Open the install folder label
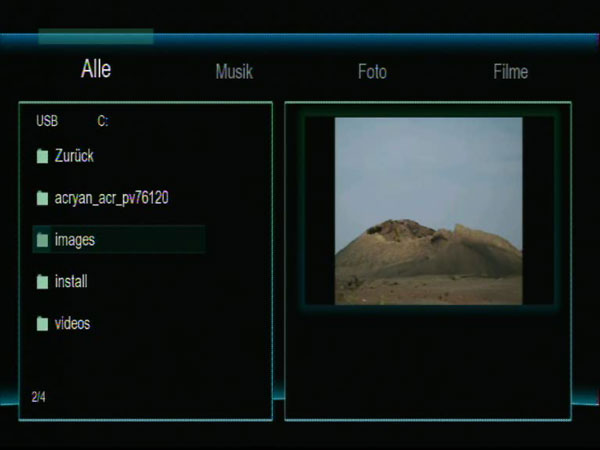Image resolution: width=600 pixels, height=450 pixels. (71, 282)
